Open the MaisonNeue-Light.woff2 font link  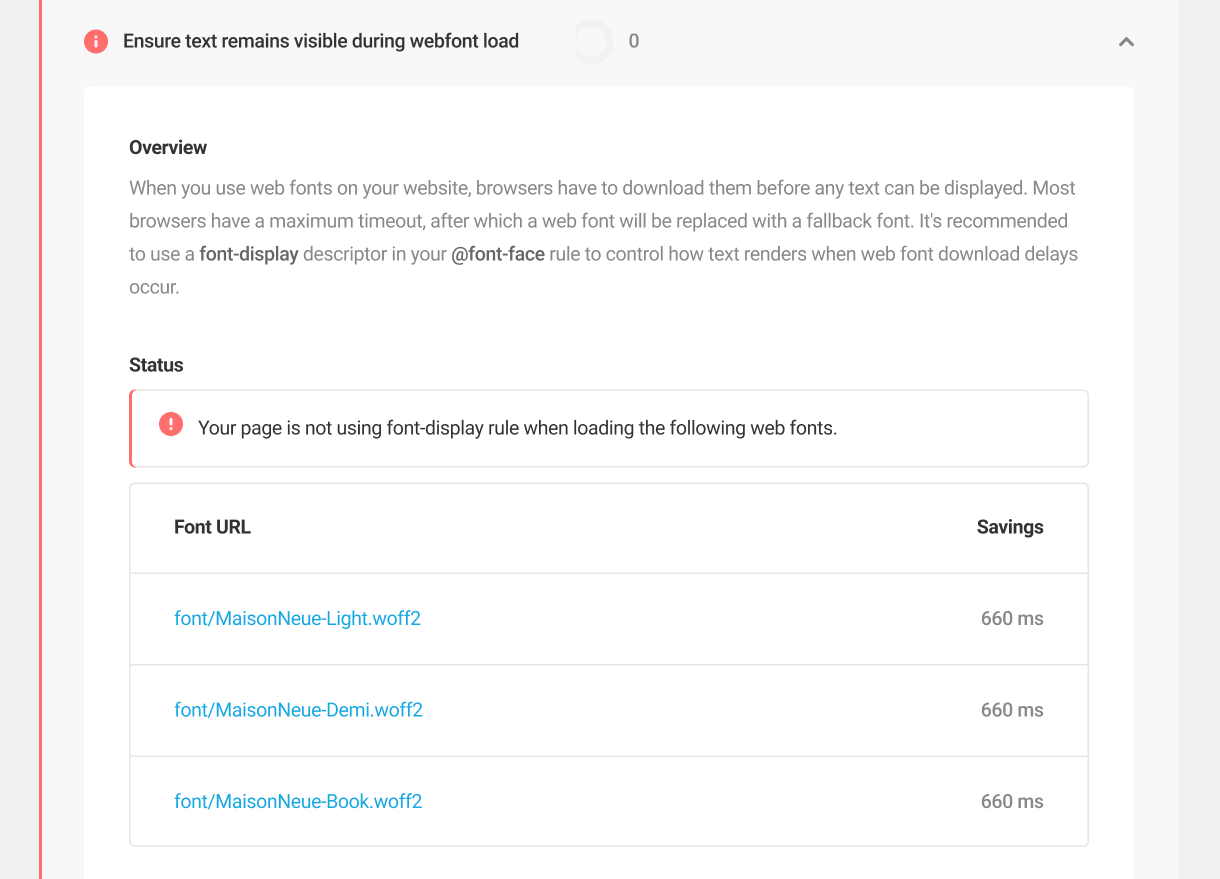297,618
